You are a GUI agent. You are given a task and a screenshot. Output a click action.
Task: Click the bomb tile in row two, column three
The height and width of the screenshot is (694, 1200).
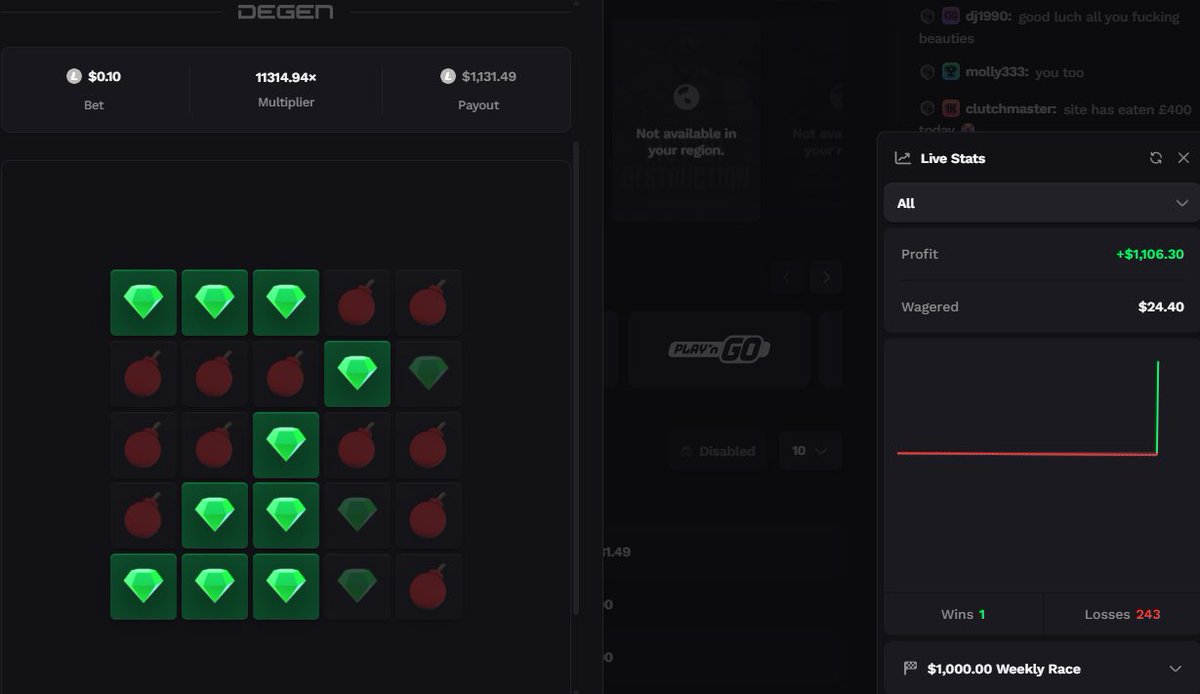pos(286,373)
